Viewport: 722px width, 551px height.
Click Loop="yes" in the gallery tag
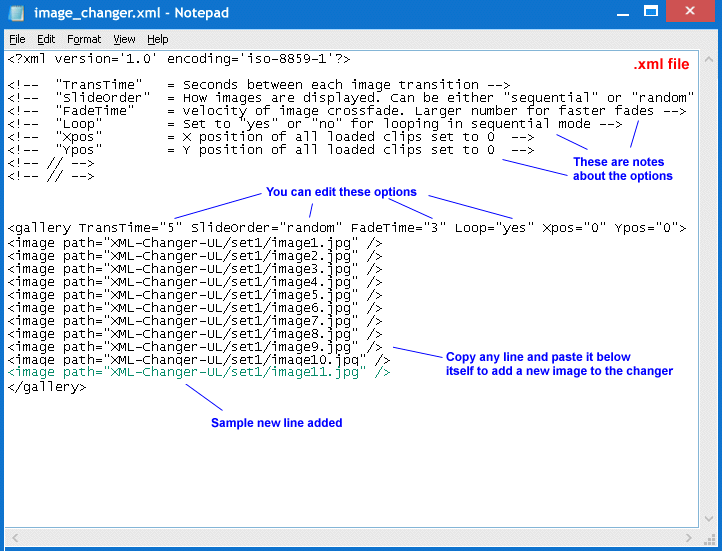pos(495,228)
